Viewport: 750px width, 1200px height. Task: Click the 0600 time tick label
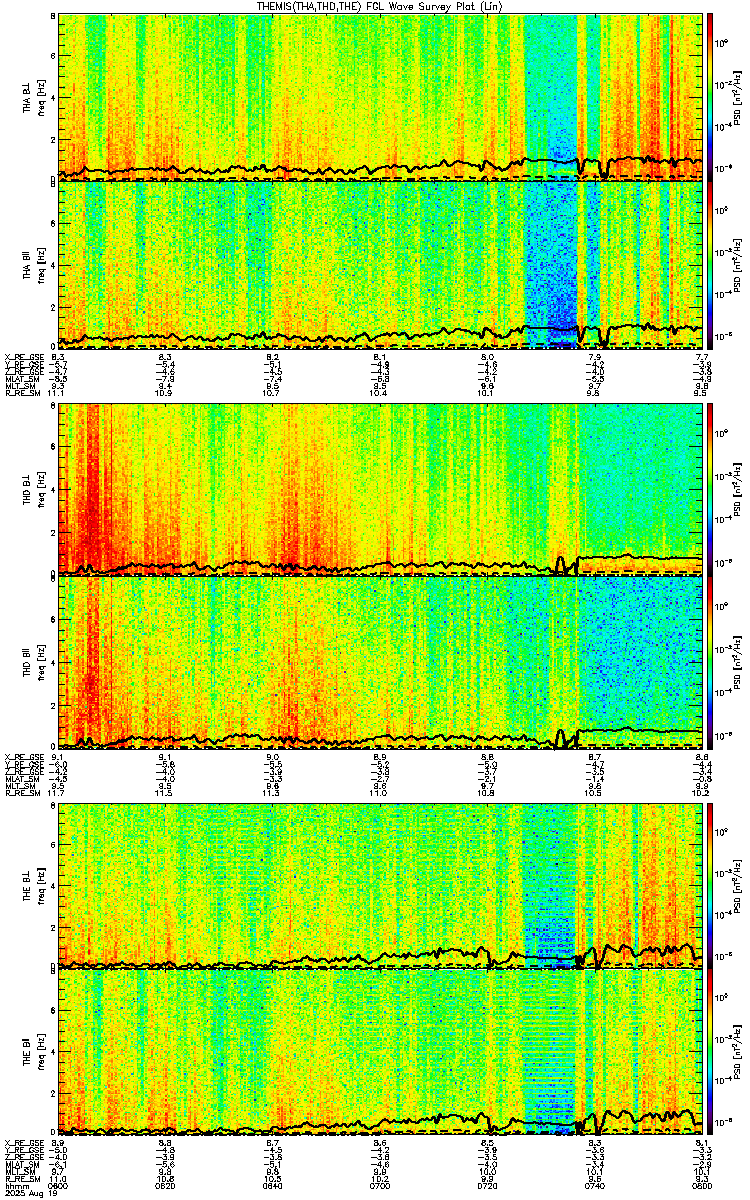[x=59, y=1187]
